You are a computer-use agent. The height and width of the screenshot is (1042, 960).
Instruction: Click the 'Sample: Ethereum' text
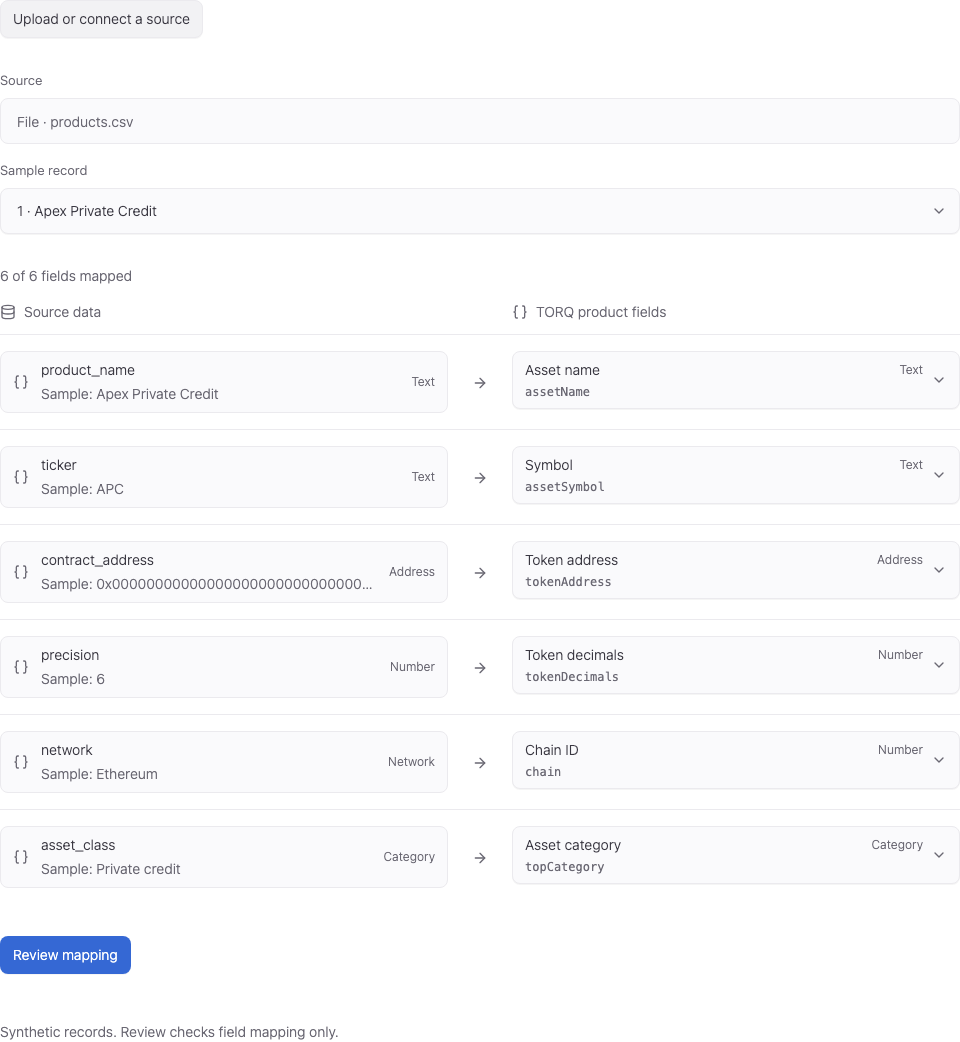pos(100,774)
